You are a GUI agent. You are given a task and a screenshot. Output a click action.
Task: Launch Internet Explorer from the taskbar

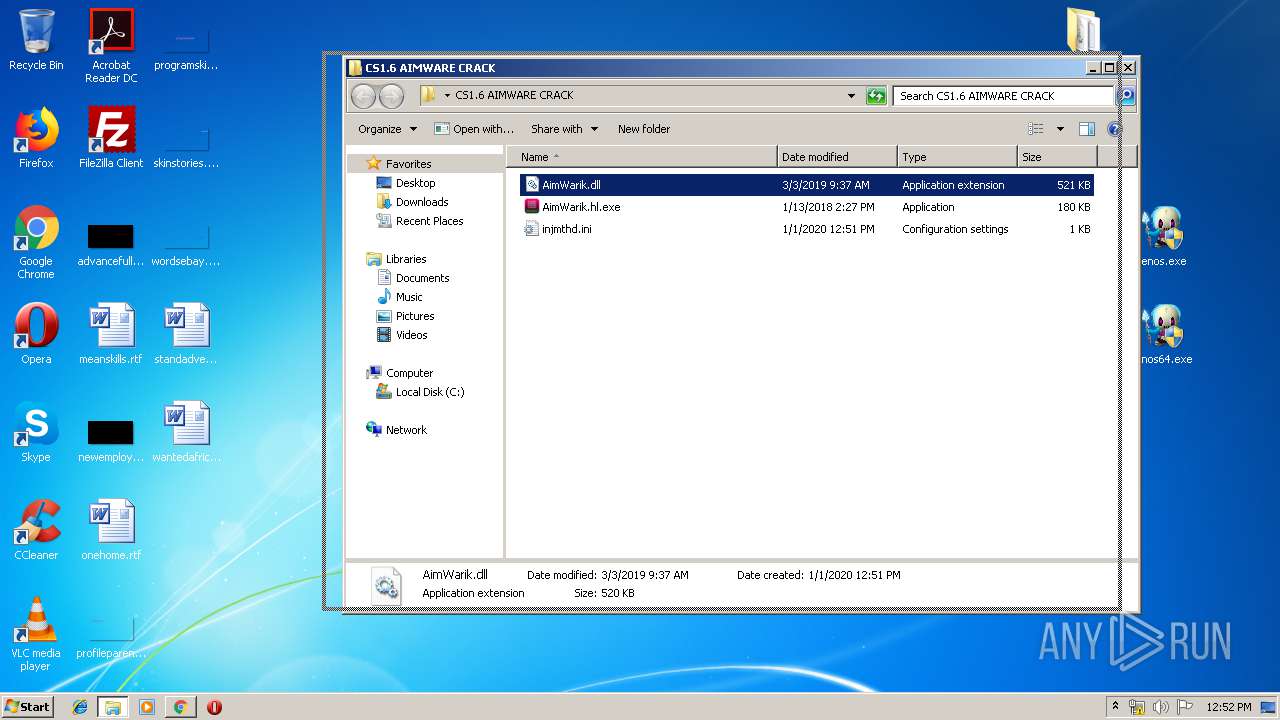(x=80, y=707)
